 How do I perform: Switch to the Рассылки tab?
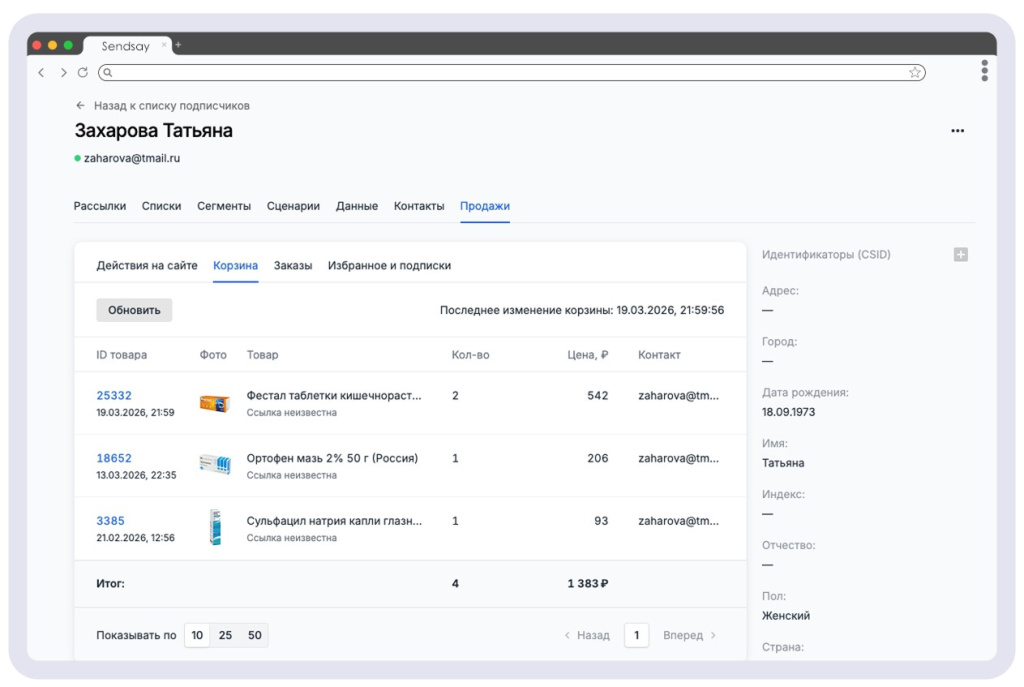100,206
